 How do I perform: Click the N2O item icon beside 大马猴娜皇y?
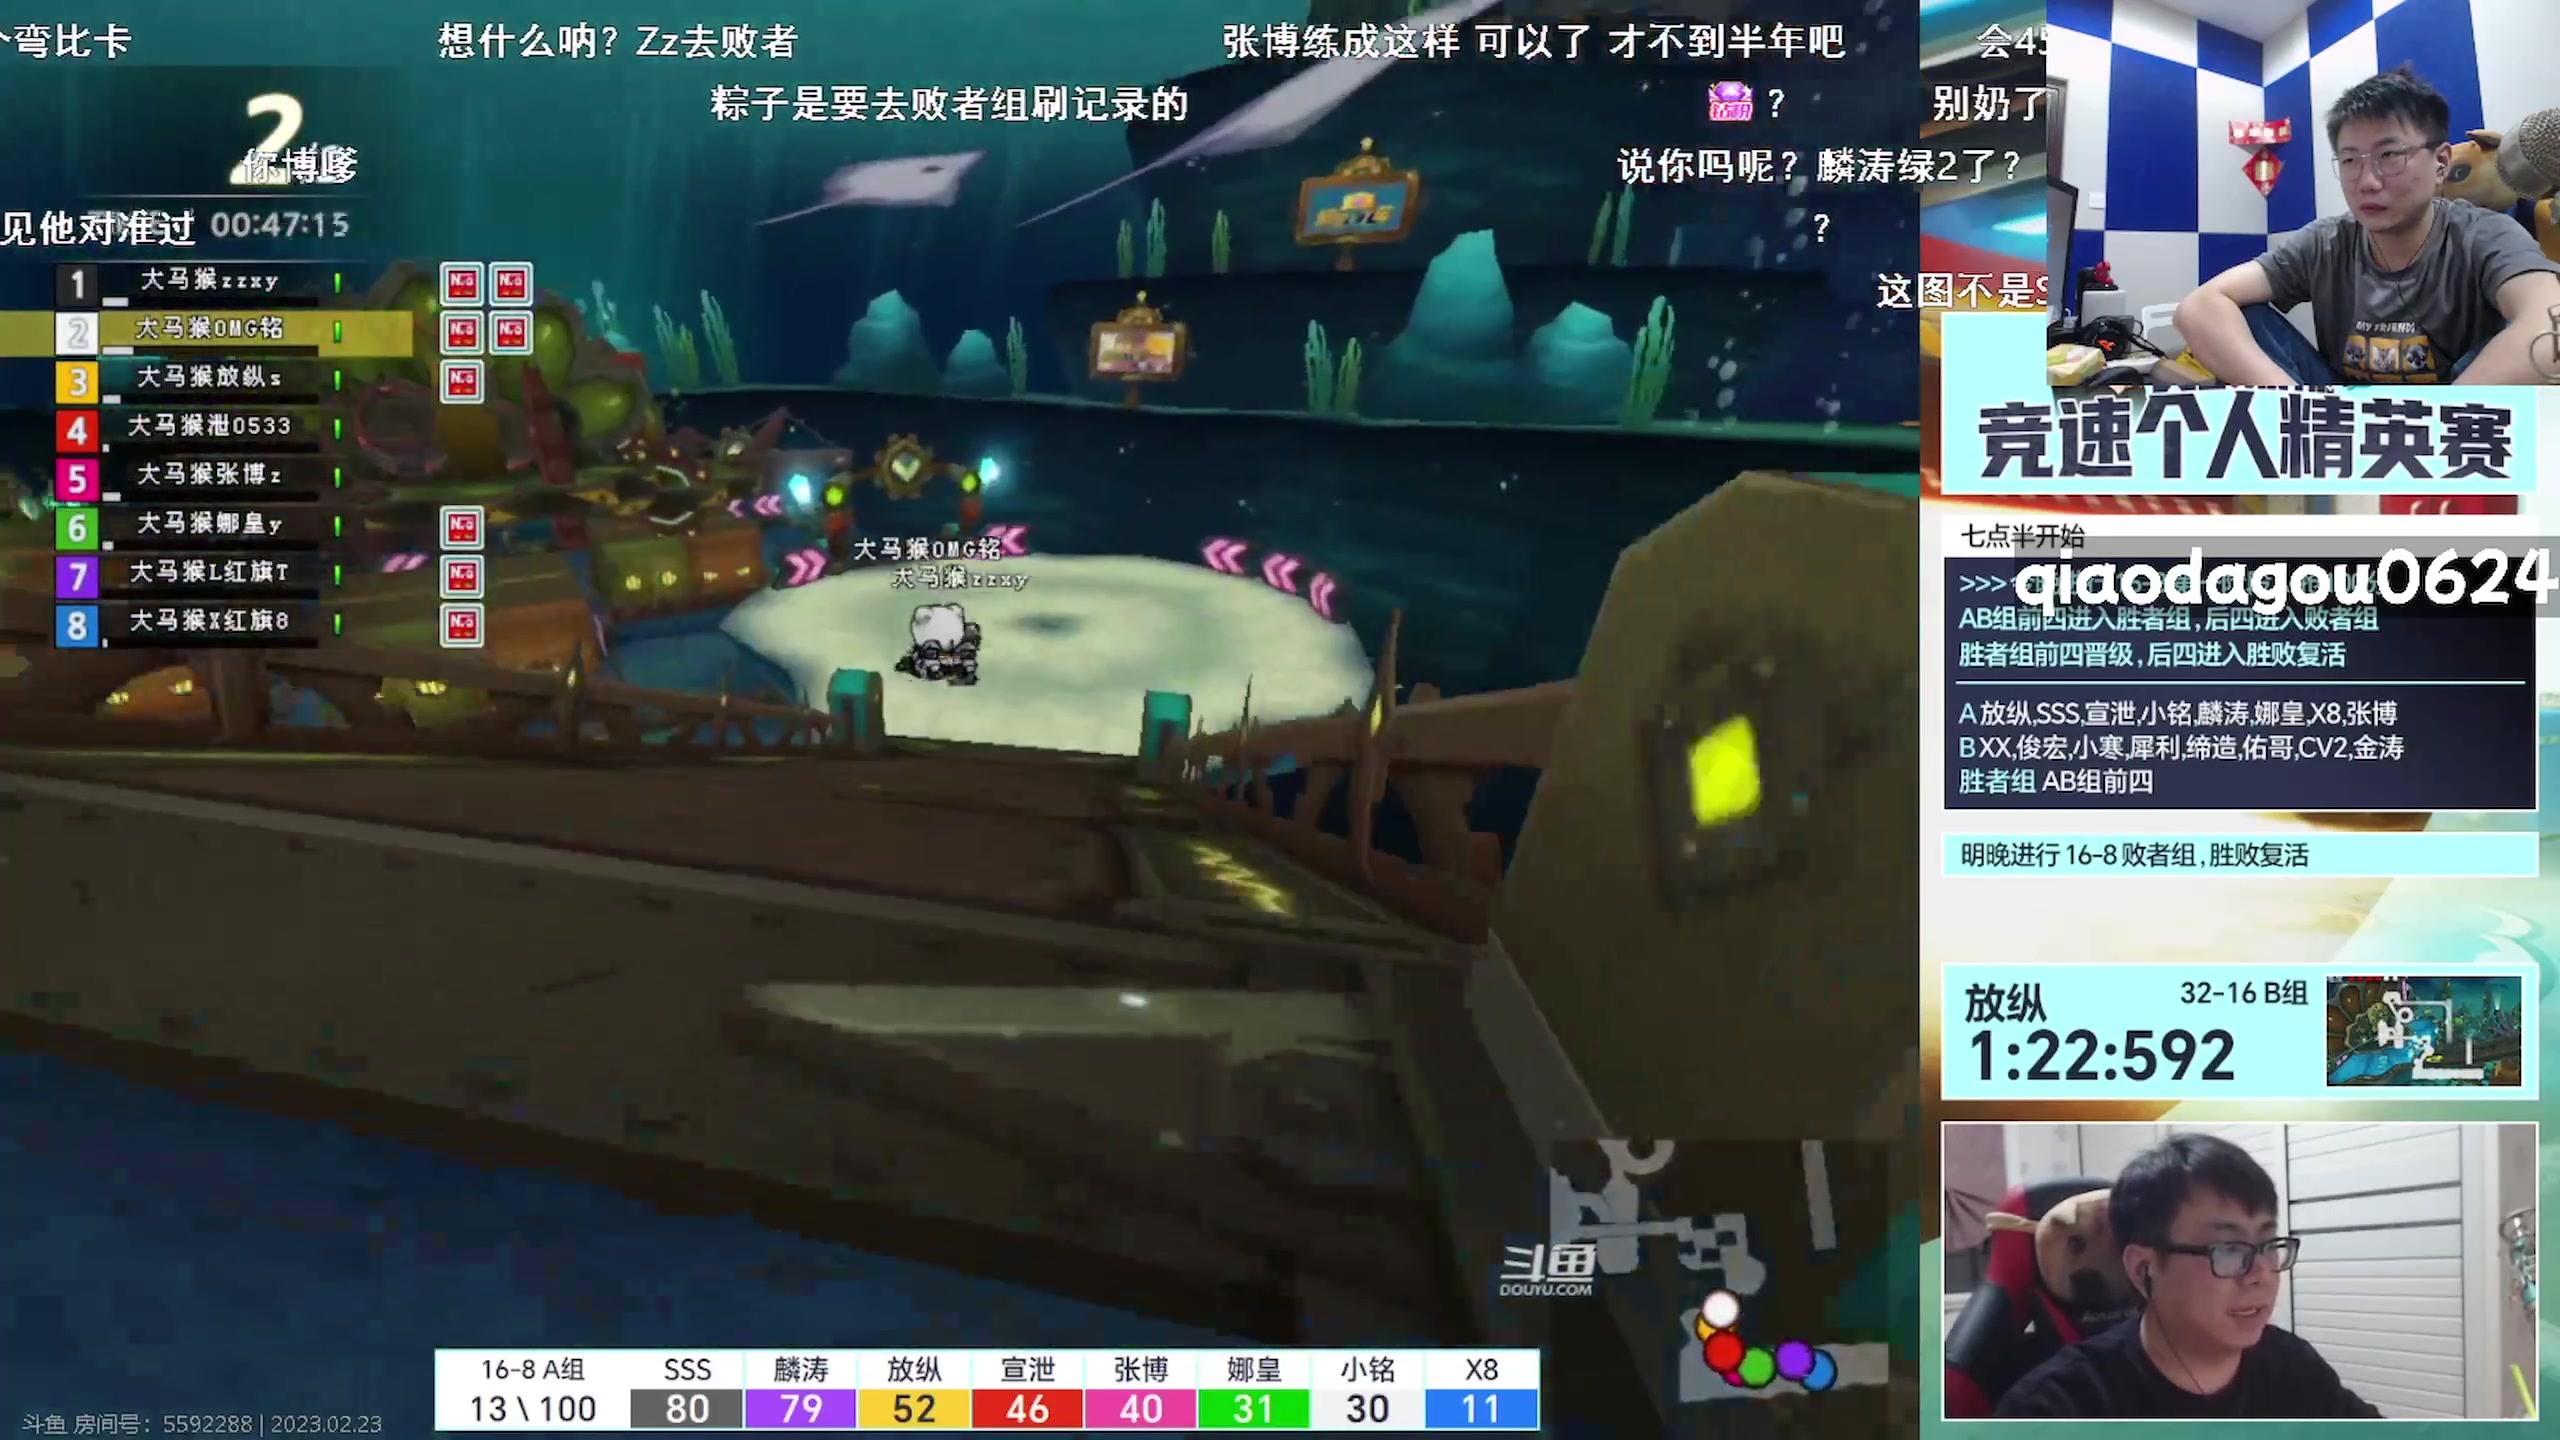pos(461,527)
